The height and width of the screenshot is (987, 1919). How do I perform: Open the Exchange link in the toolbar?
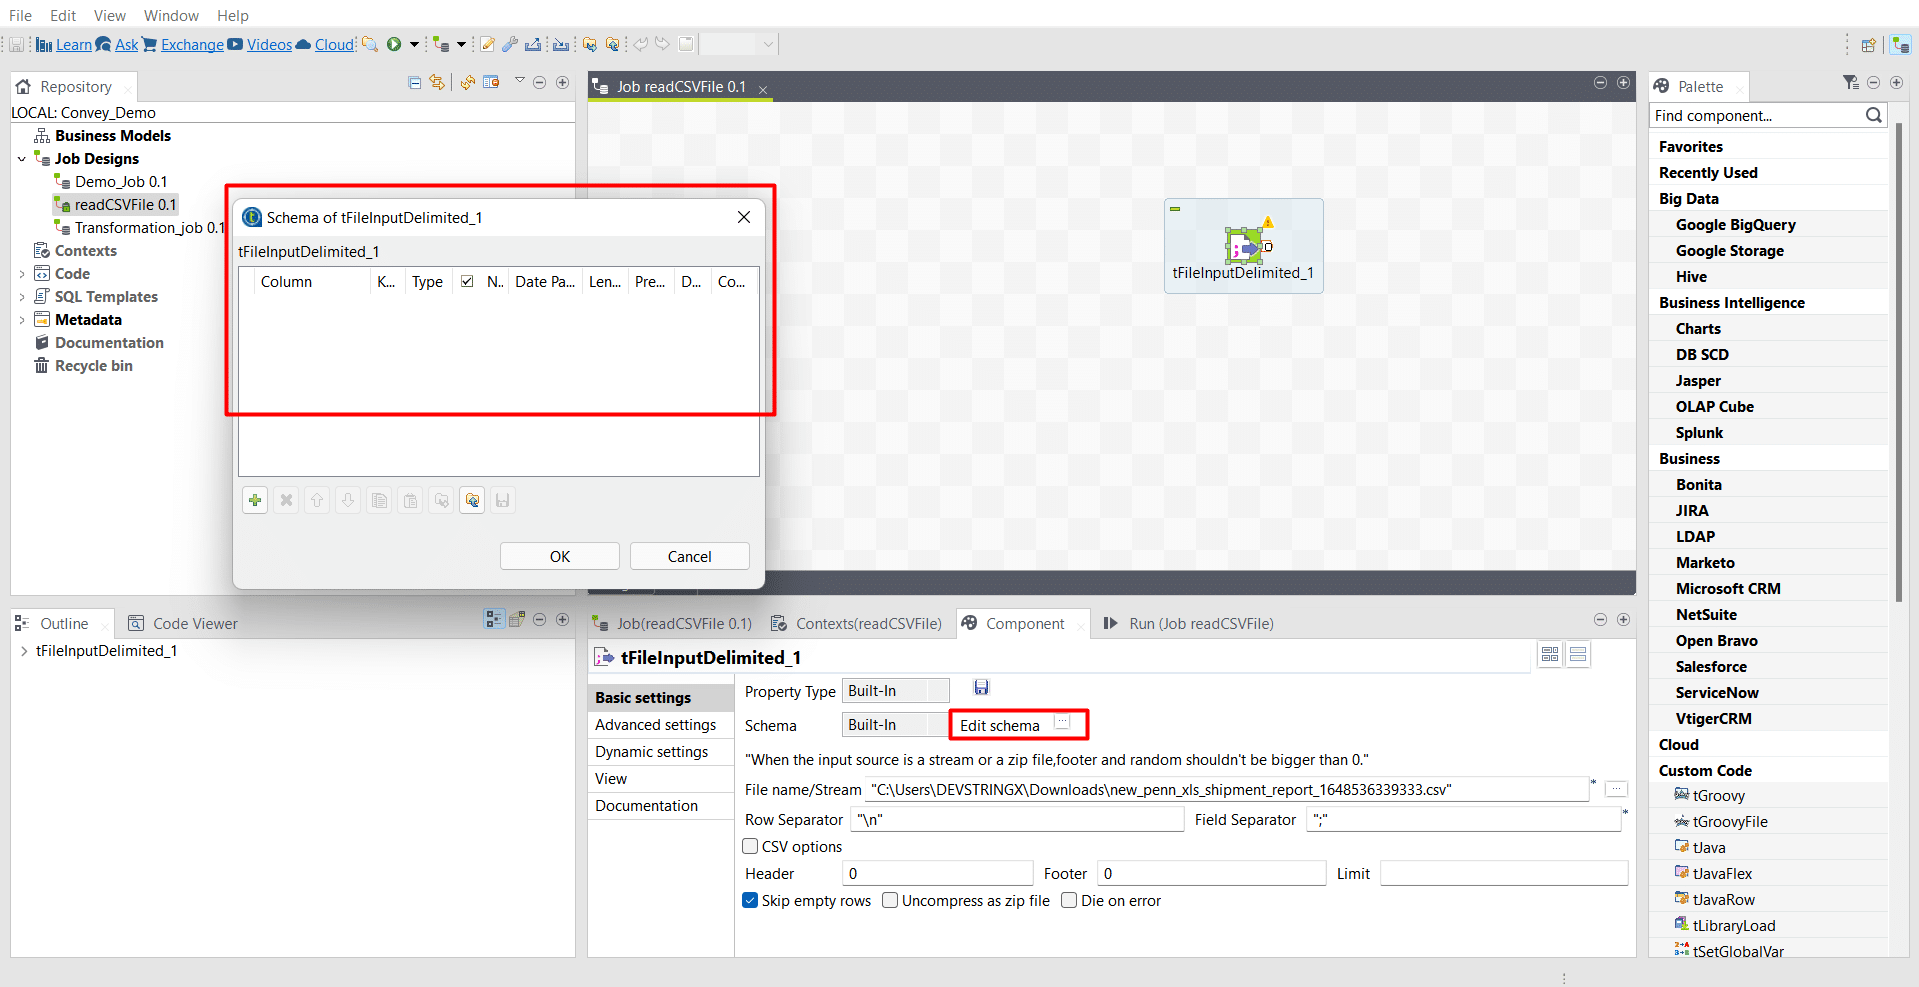(x=191, y=44)
